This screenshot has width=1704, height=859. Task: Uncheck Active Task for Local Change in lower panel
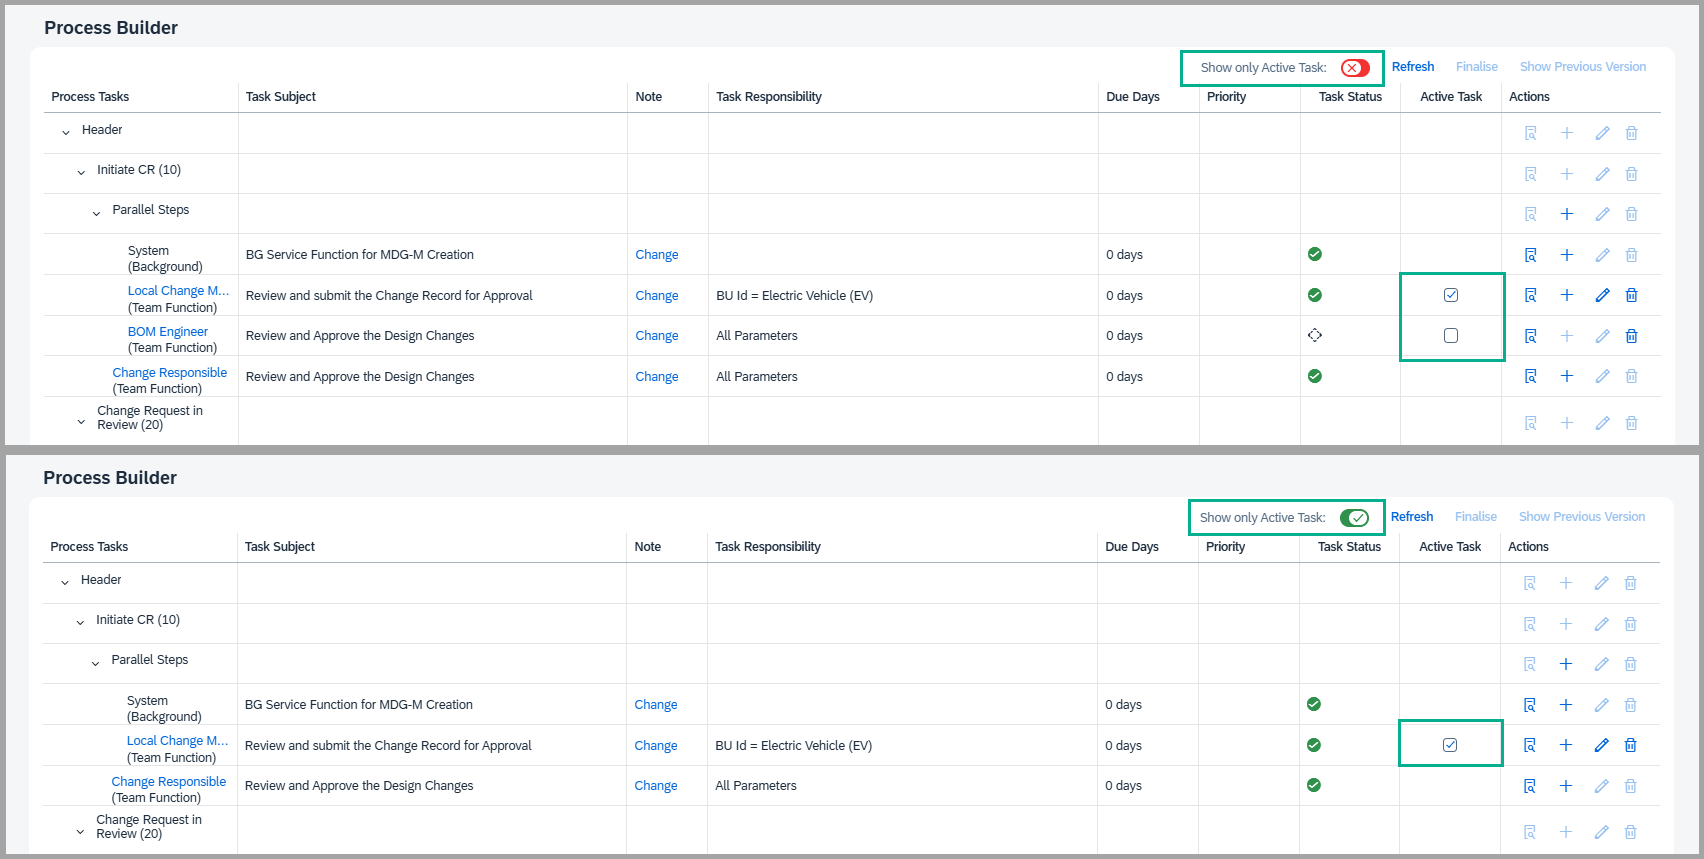click(1450, 745)
